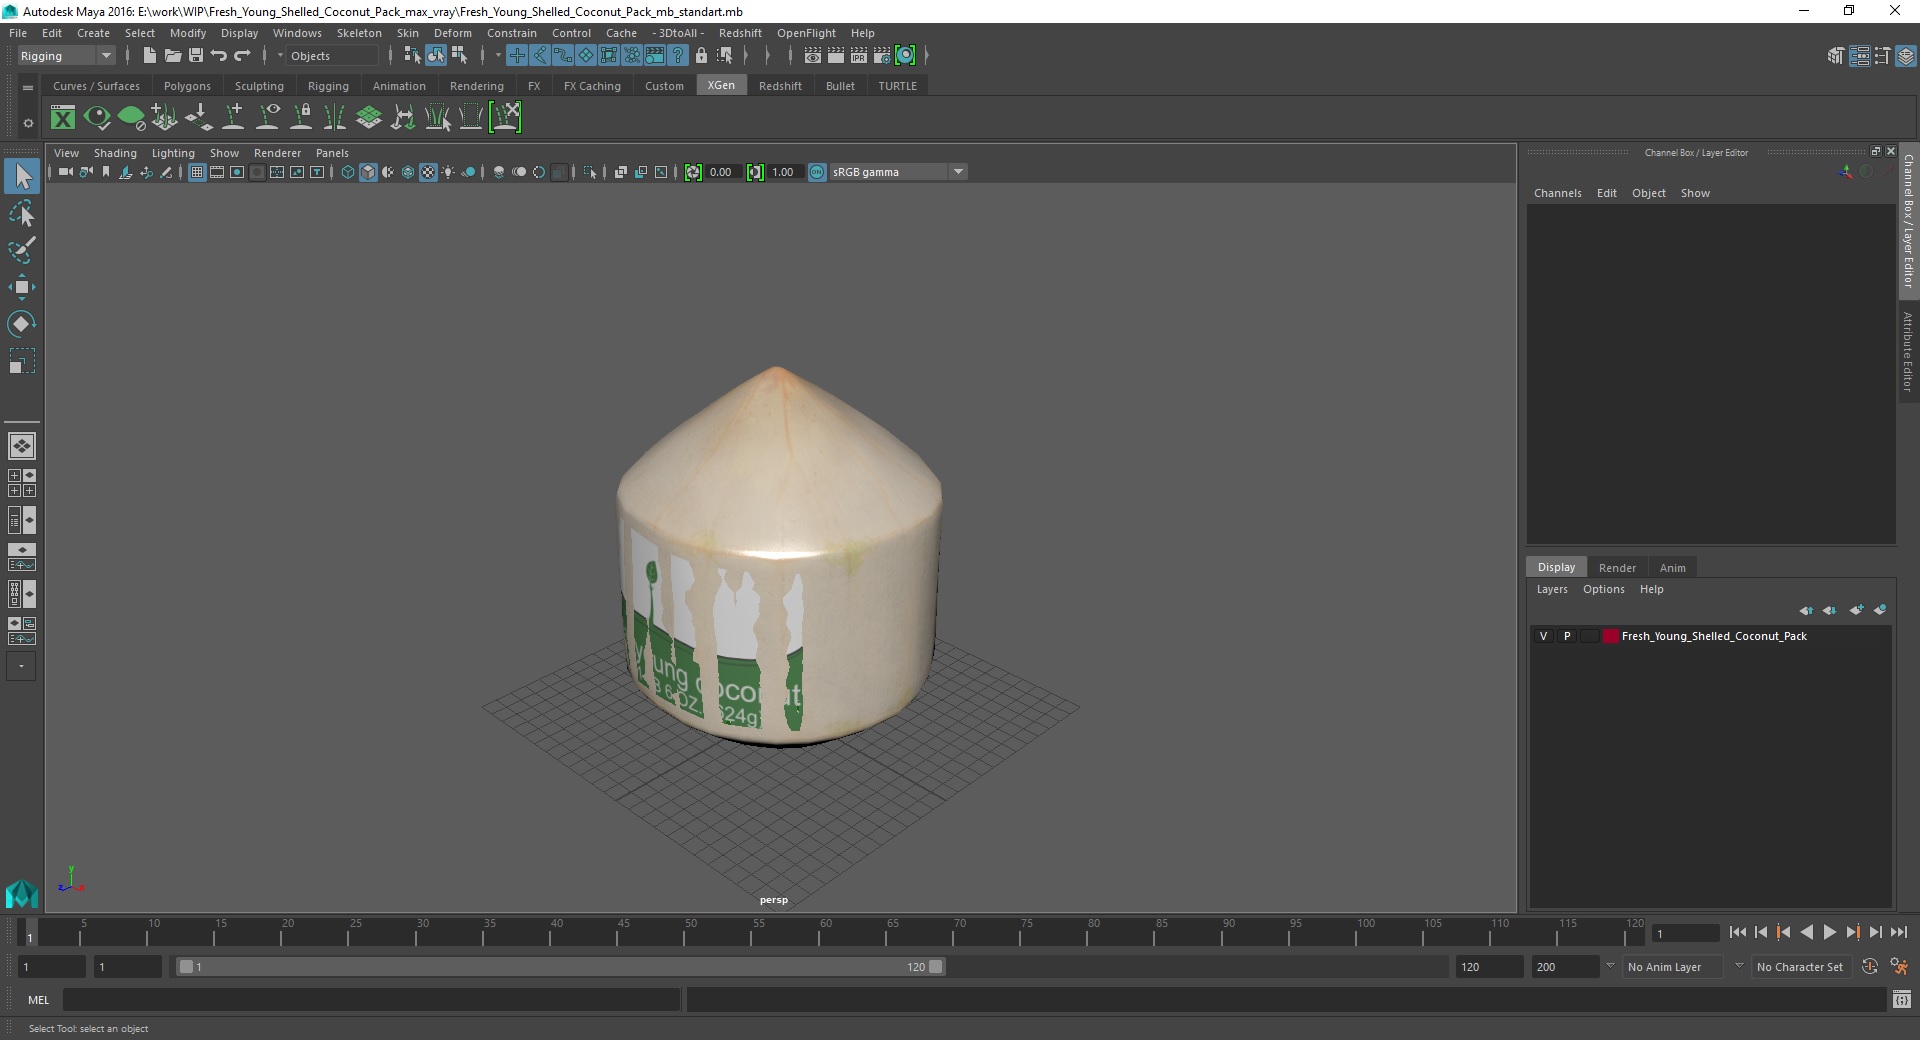This screenshot has width=1920, height=1040.
Task: Switch to the Rendering shelf tab
Action: click(476, 86)
